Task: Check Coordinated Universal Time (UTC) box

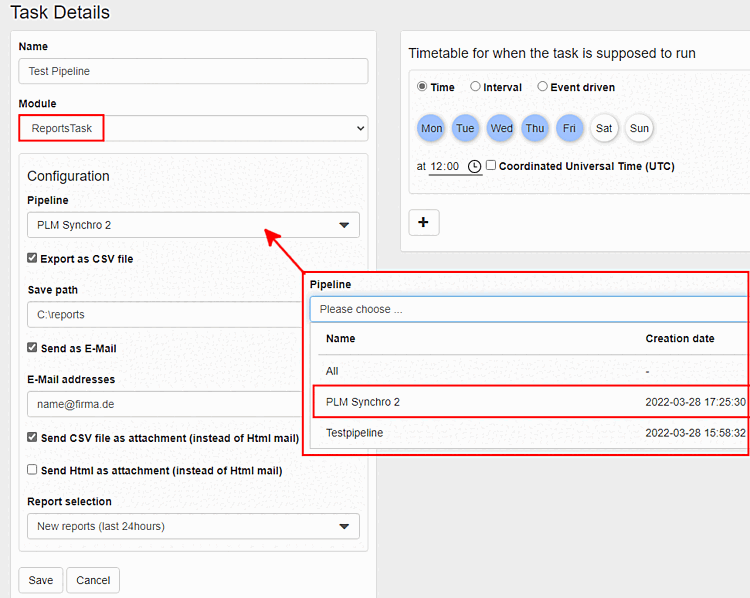Action: pyautogui.click(x=491, y=166)
